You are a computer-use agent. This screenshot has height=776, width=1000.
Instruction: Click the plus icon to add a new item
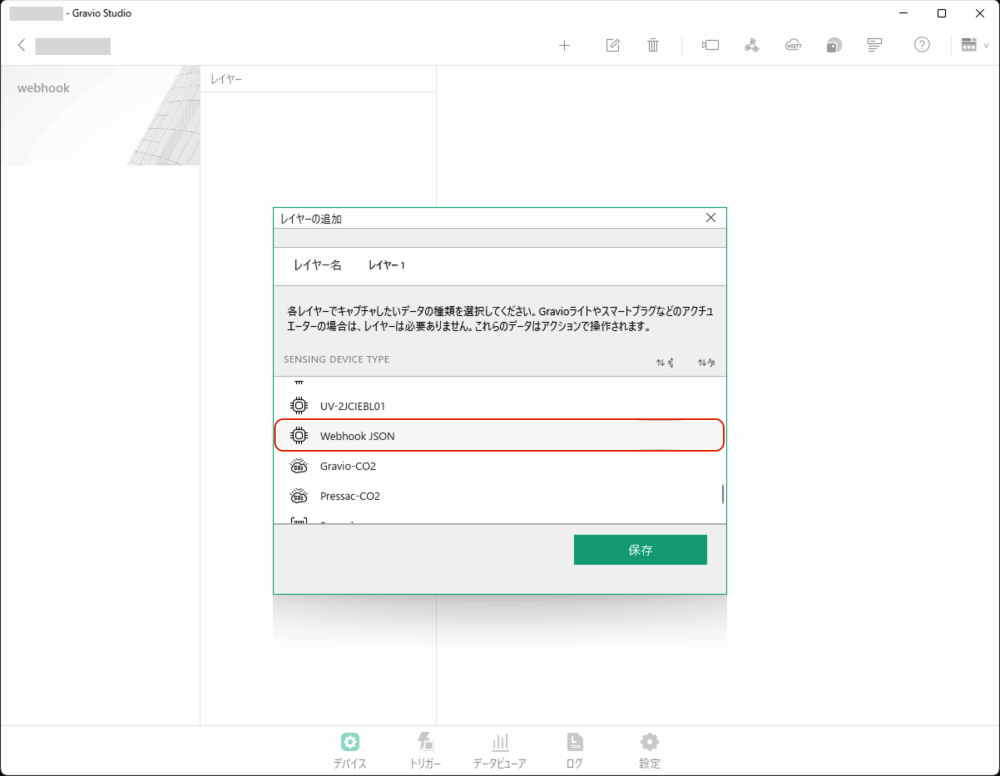click(x=565, y=45)
